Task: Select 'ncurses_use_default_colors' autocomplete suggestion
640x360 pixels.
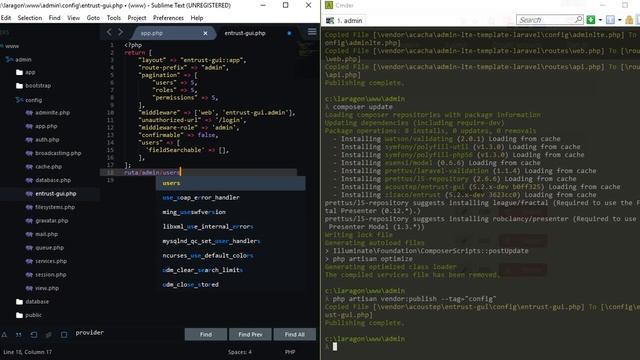Action: [231, 256]
